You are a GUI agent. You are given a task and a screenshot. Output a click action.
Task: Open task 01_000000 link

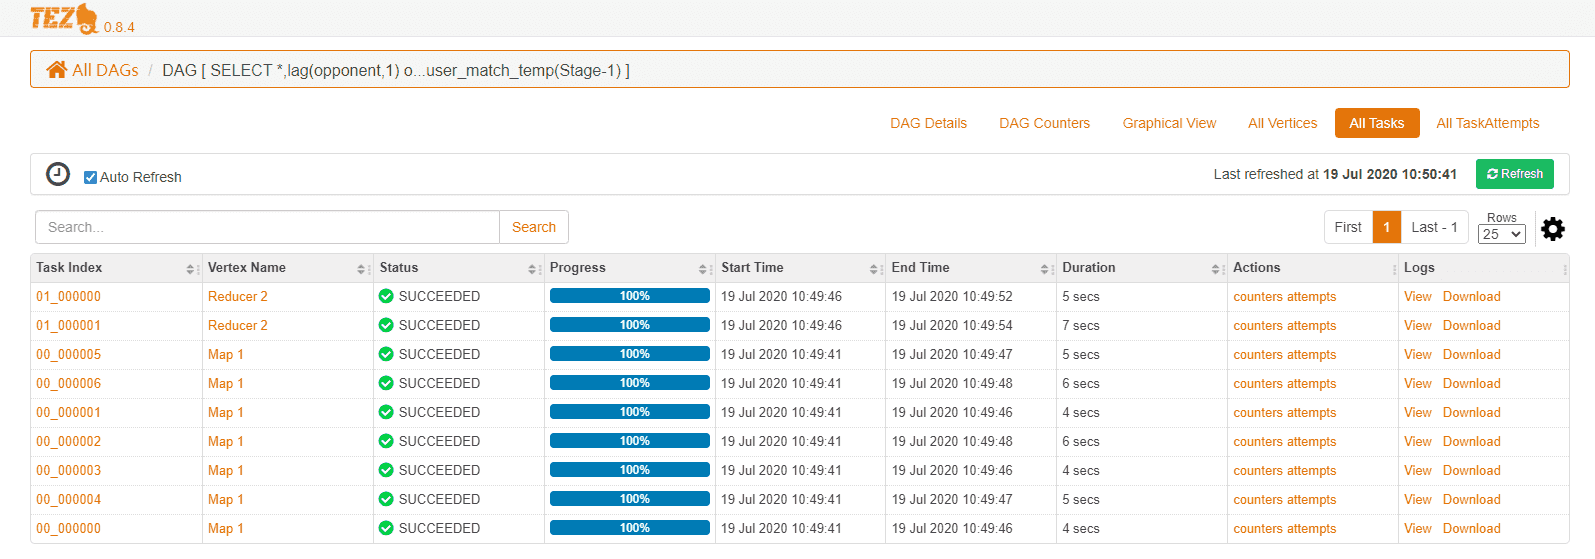coord(68,296)
